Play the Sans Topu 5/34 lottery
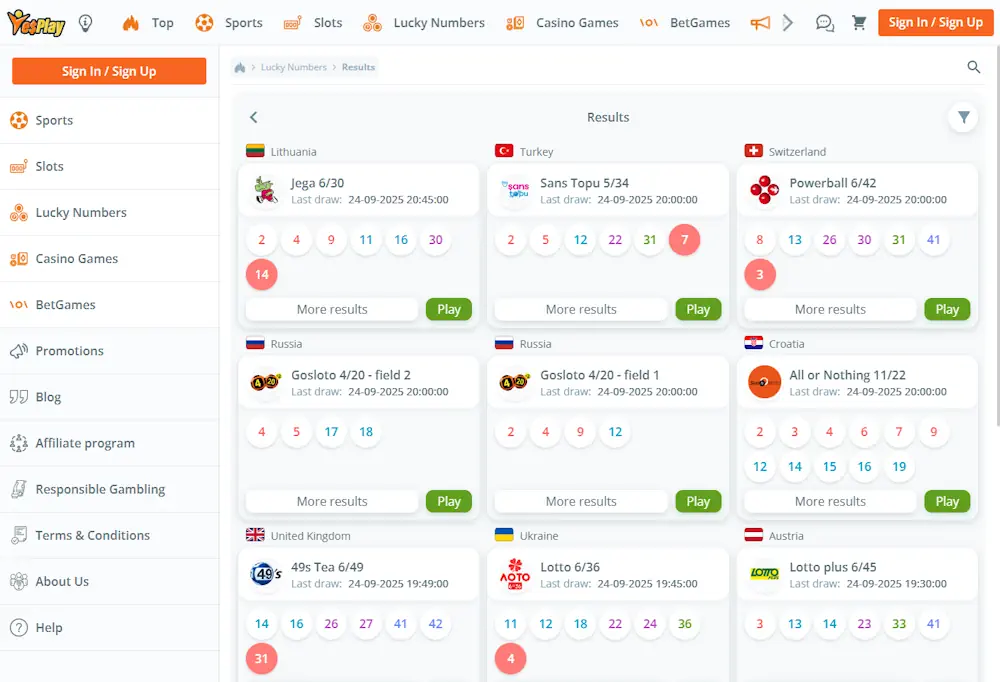Viewport: 1000px width, 682px height. click(698, 309)
